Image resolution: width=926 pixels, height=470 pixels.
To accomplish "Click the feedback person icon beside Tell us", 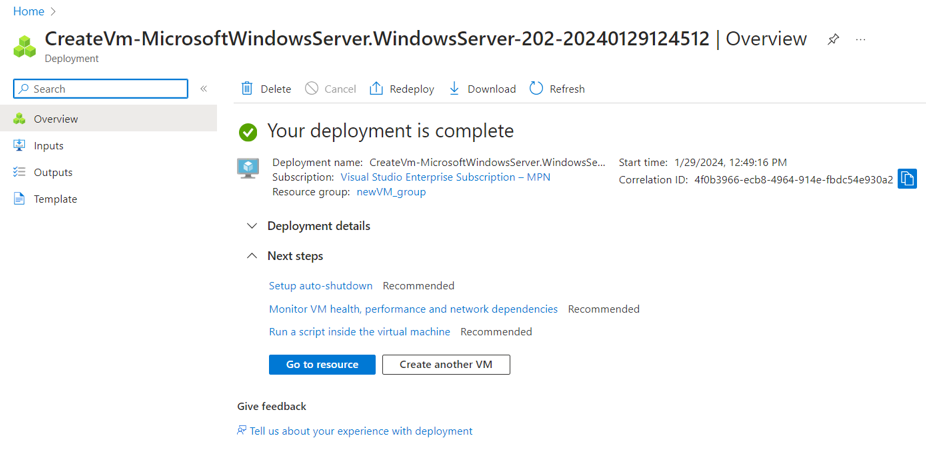I will point(242,430).
